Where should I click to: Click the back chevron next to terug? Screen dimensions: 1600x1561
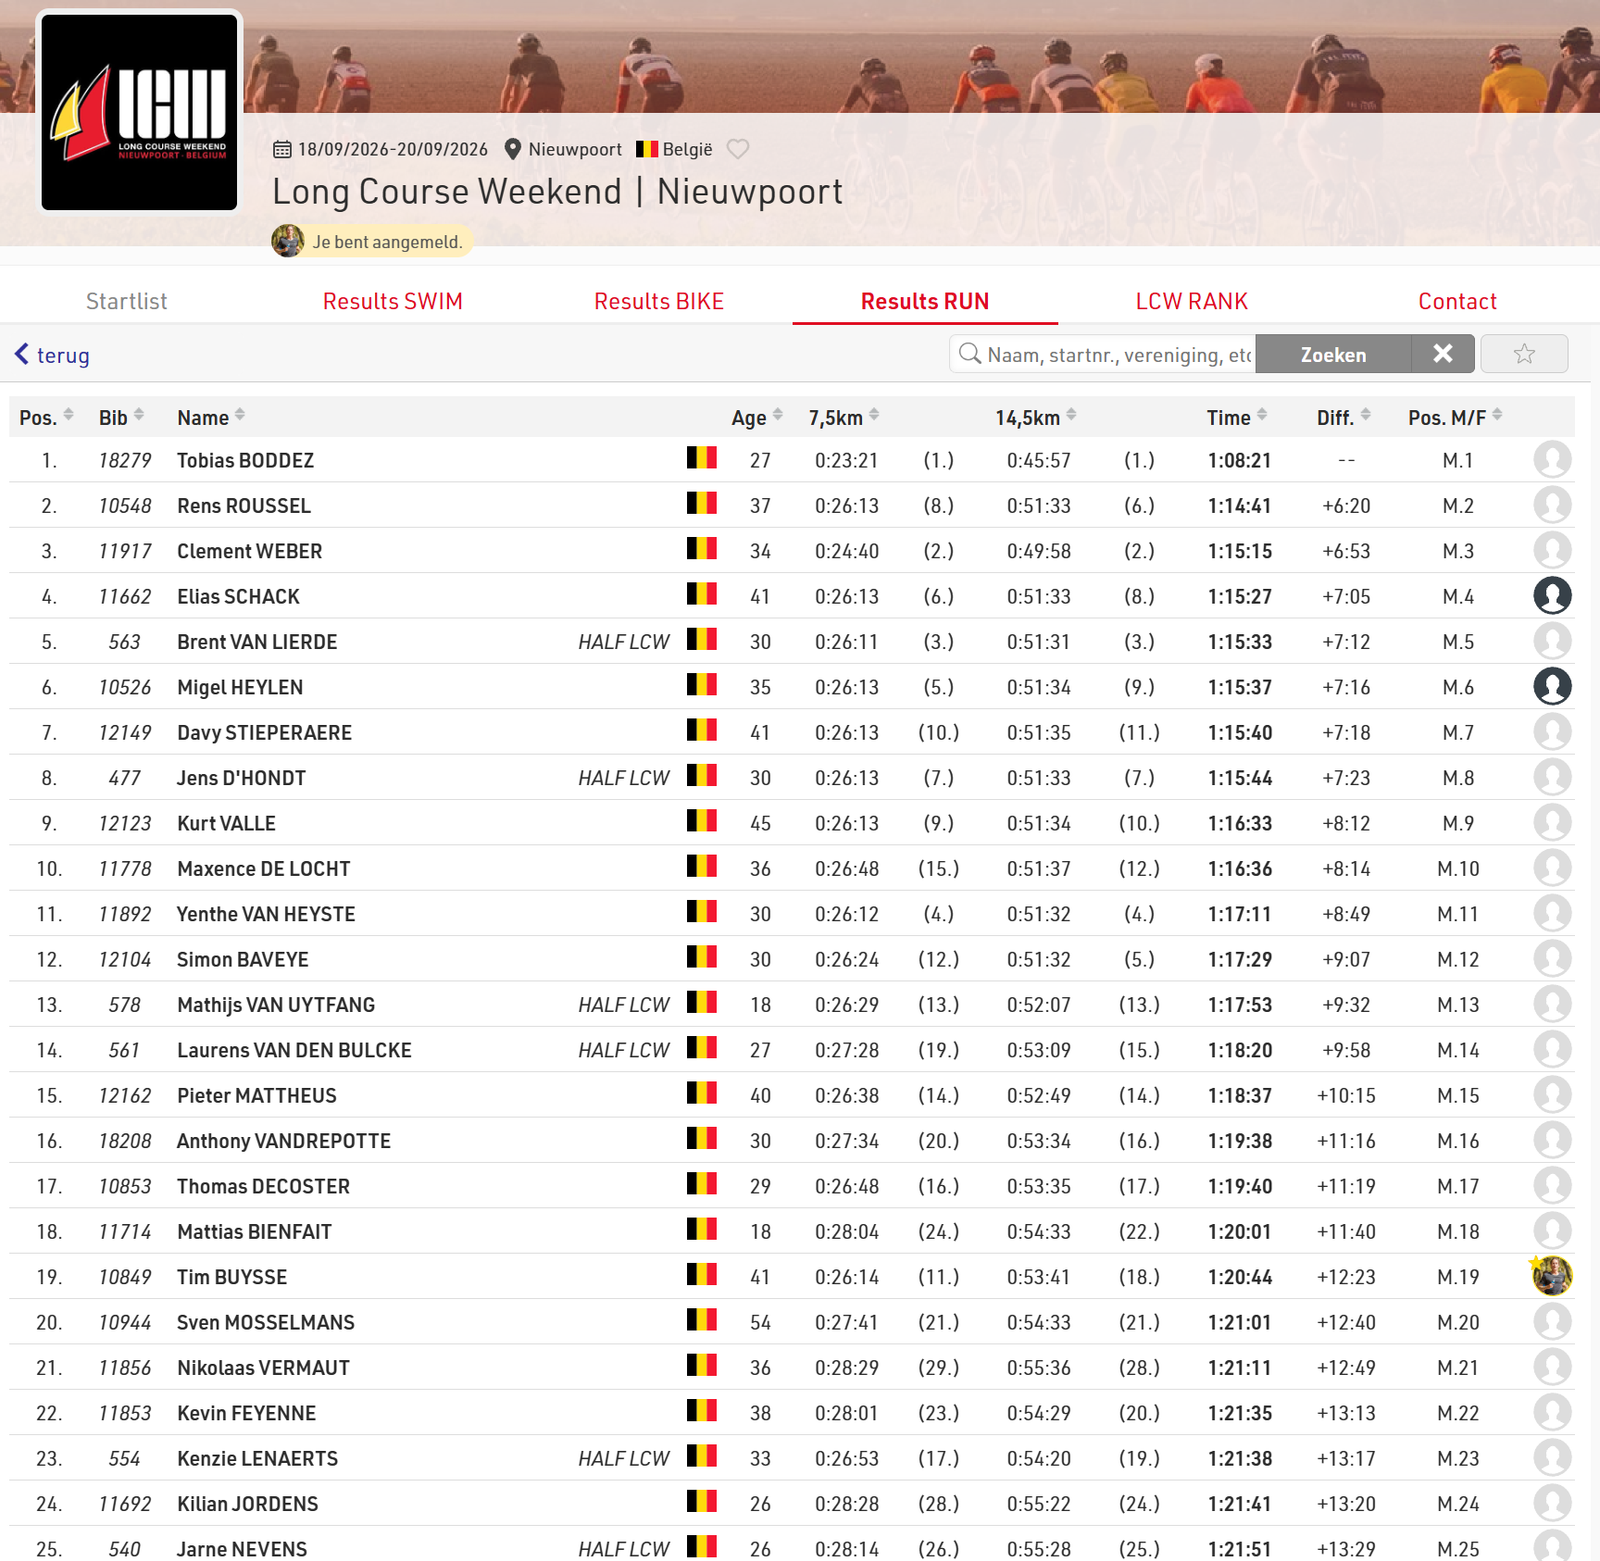(22, 354)
